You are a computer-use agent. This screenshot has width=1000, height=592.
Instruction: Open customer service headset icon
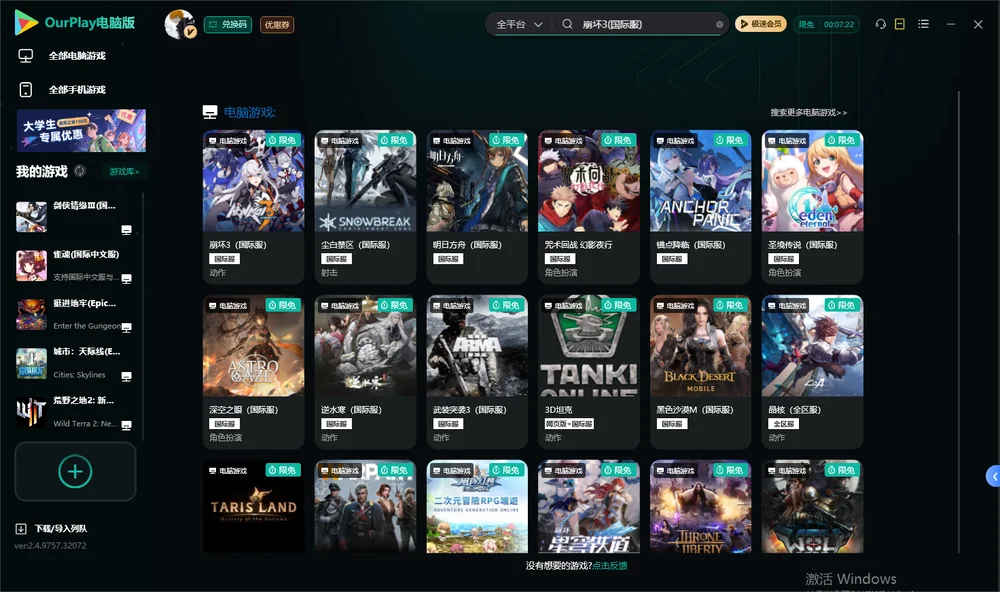(881, 24)
